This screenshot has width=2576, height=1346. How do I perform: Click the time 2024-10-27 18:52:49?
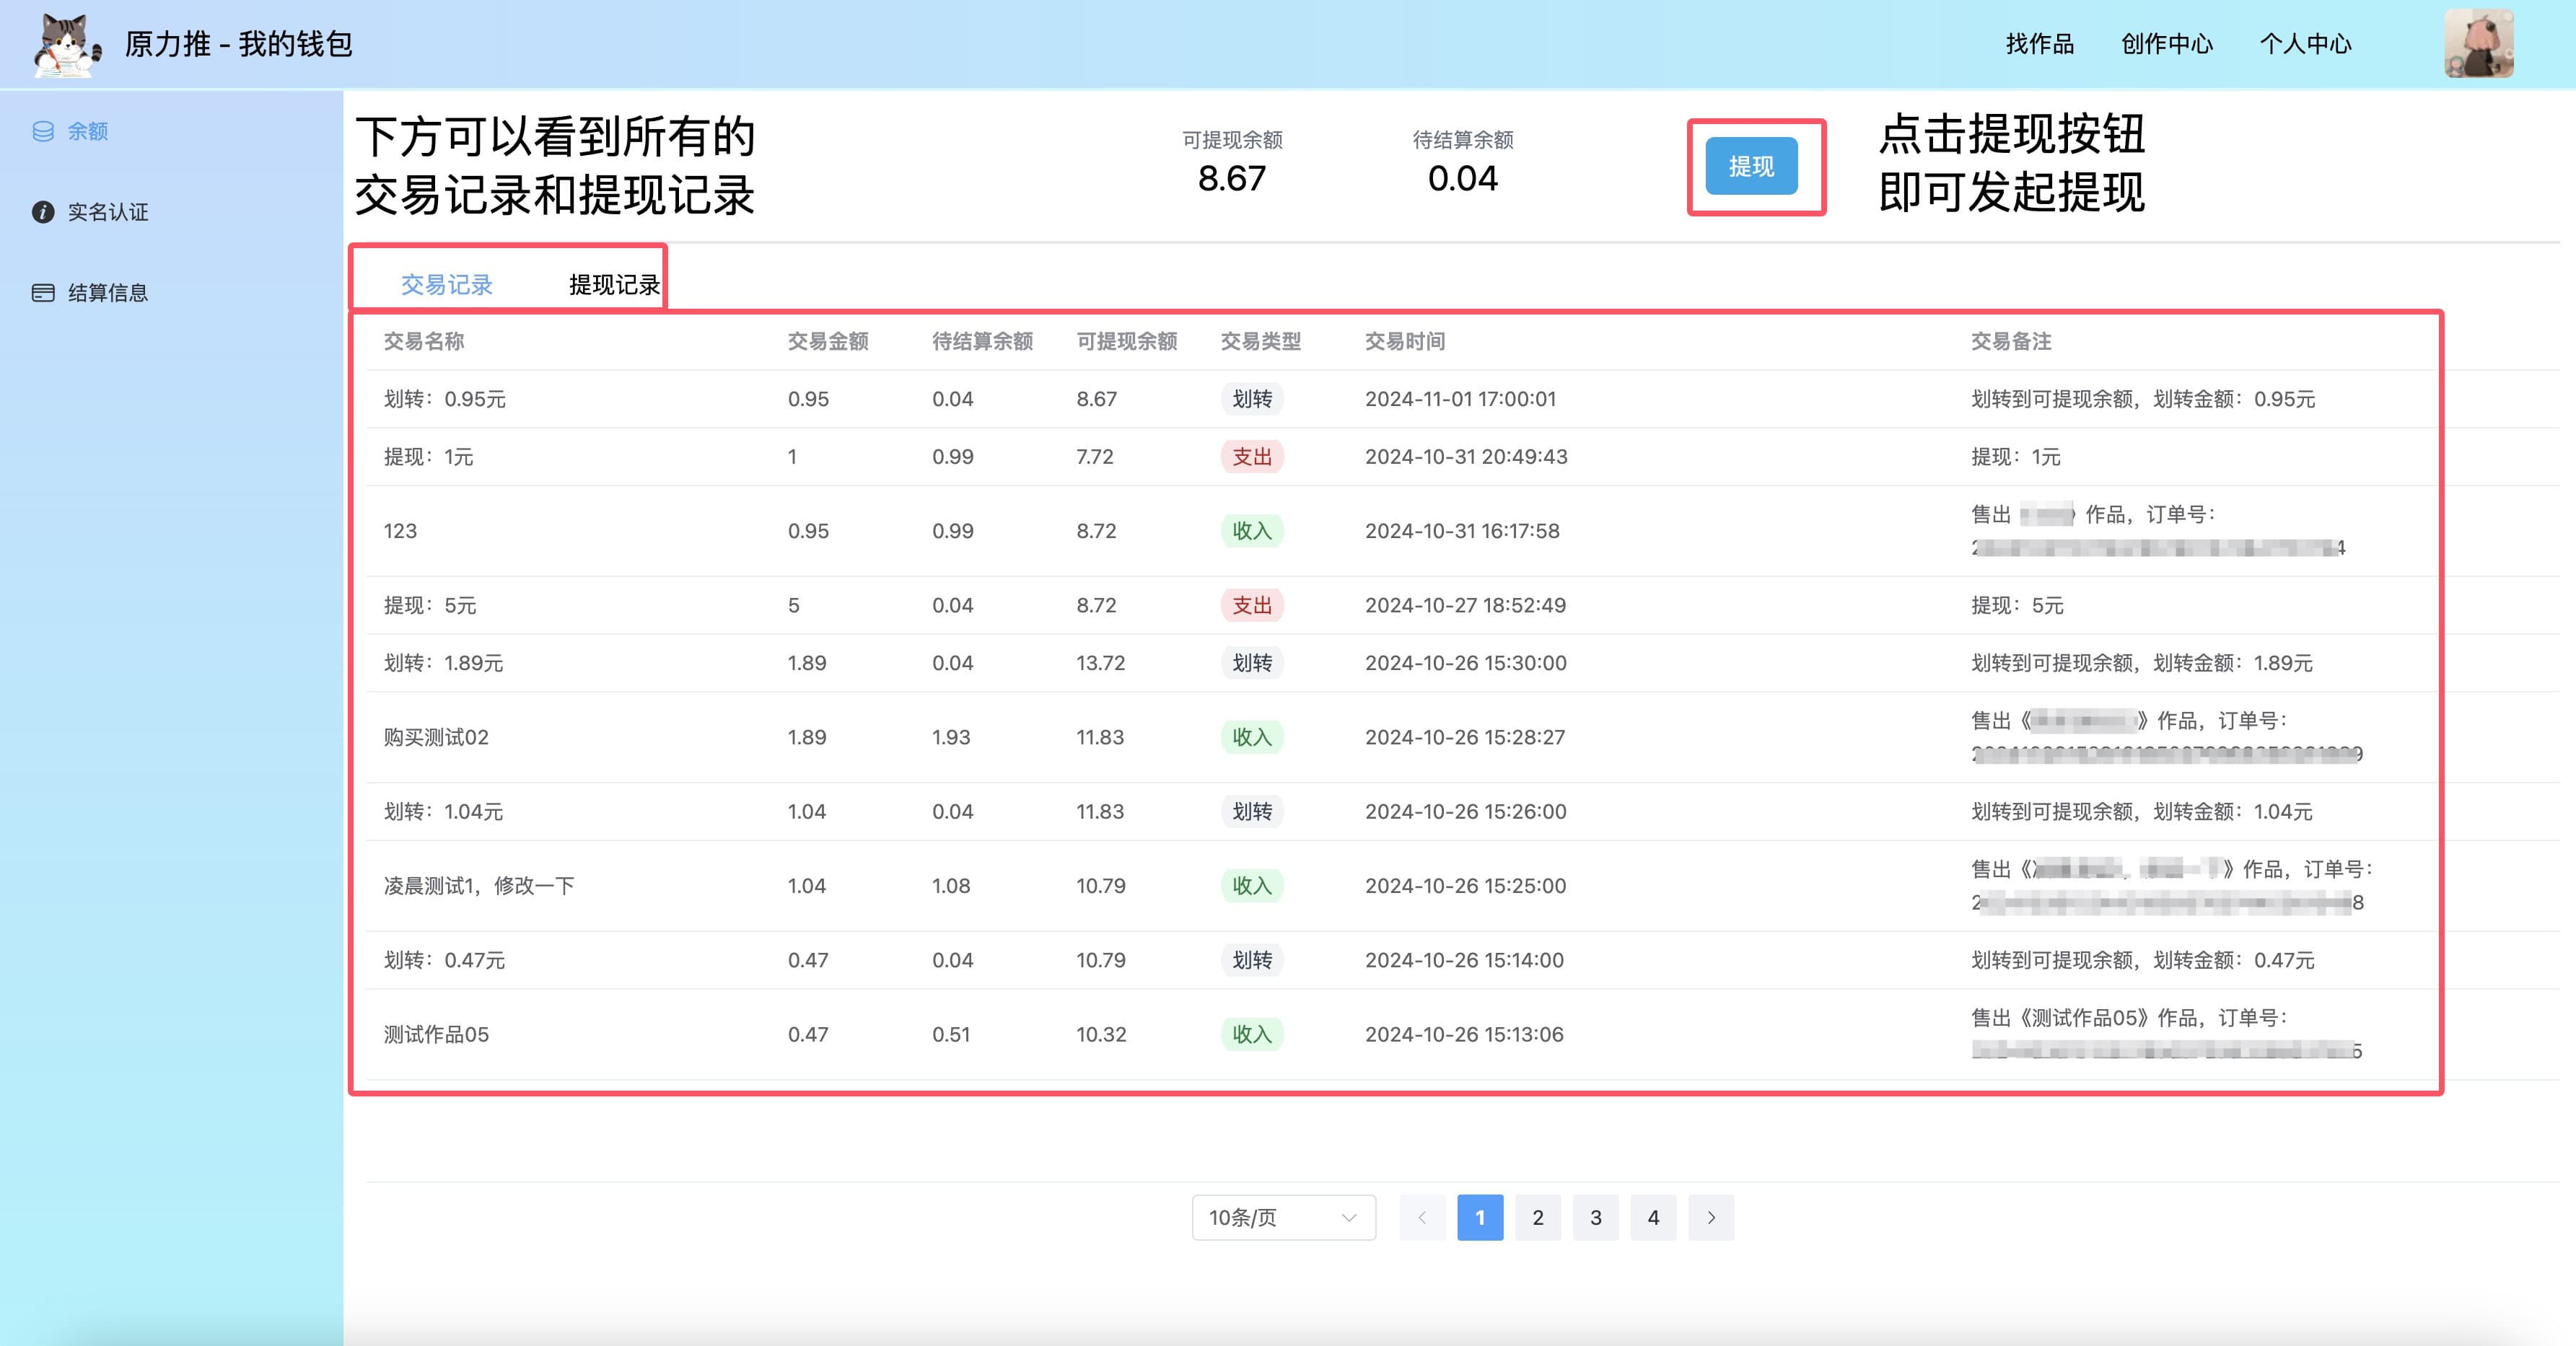[x=1465, y=605]
